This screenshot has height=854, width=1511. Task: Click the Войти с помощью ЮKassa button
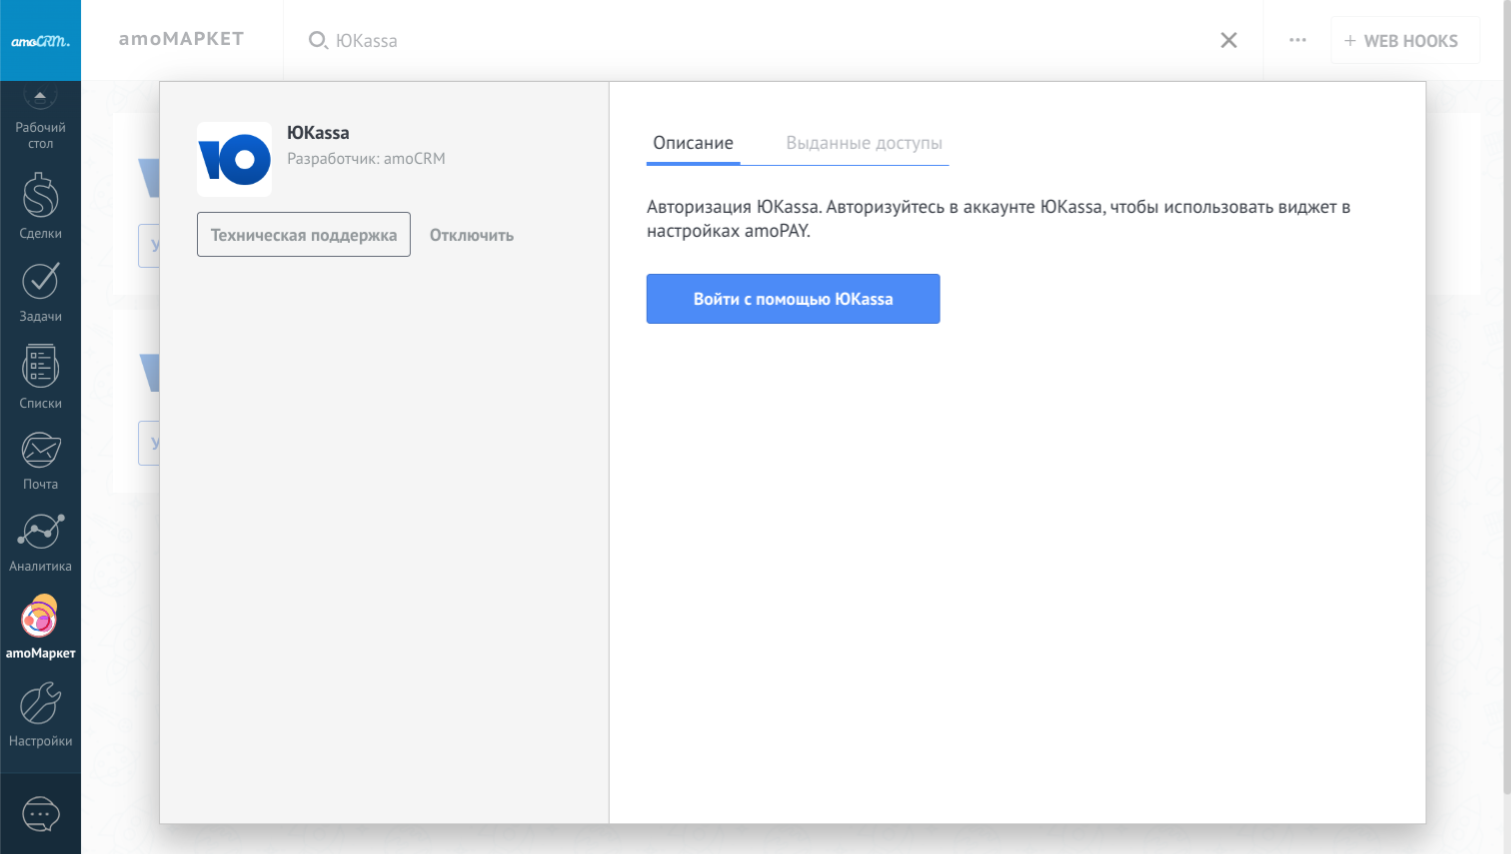[x=793, y=299]
